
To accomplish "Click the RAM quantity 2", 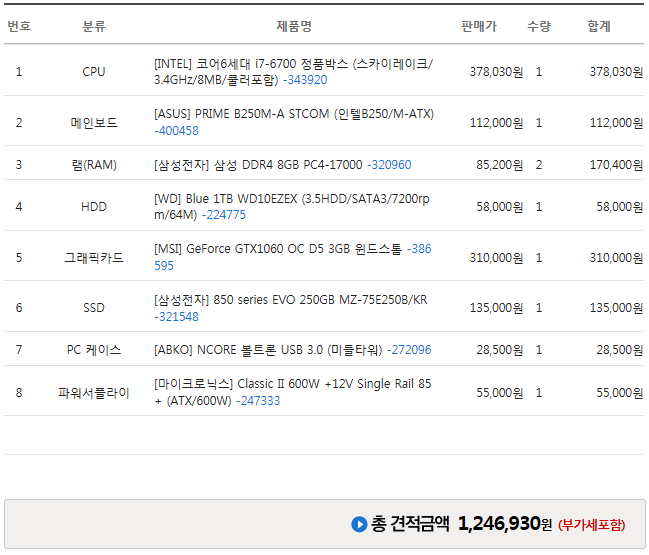I will pos(538,165).
